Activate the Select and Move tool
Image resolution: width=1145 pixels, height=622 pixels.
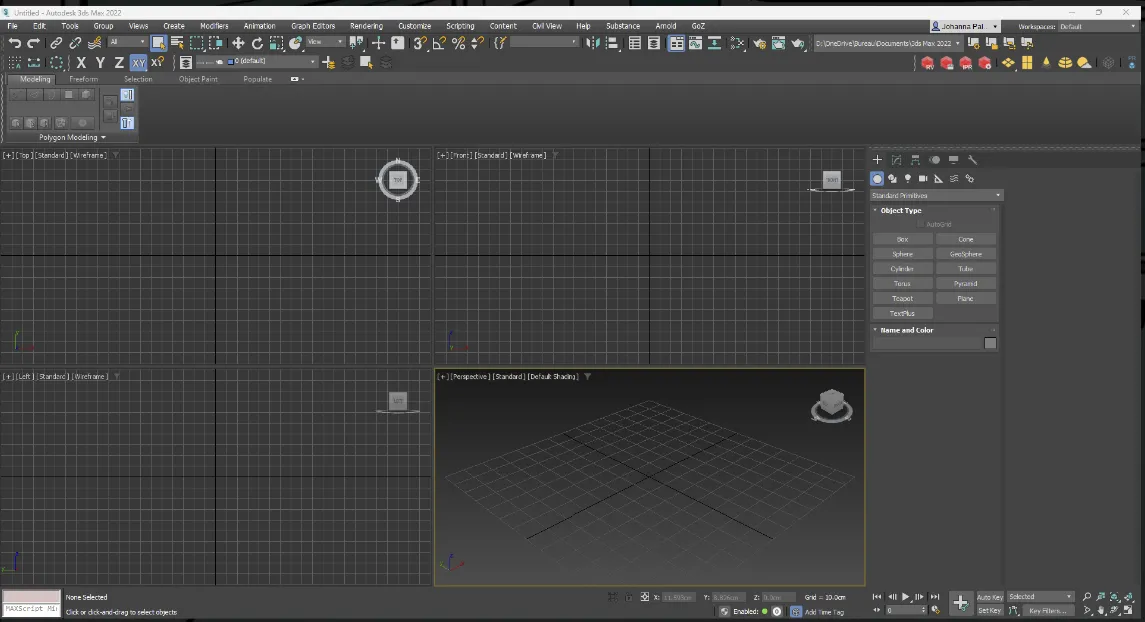click(x=238, y=43)
